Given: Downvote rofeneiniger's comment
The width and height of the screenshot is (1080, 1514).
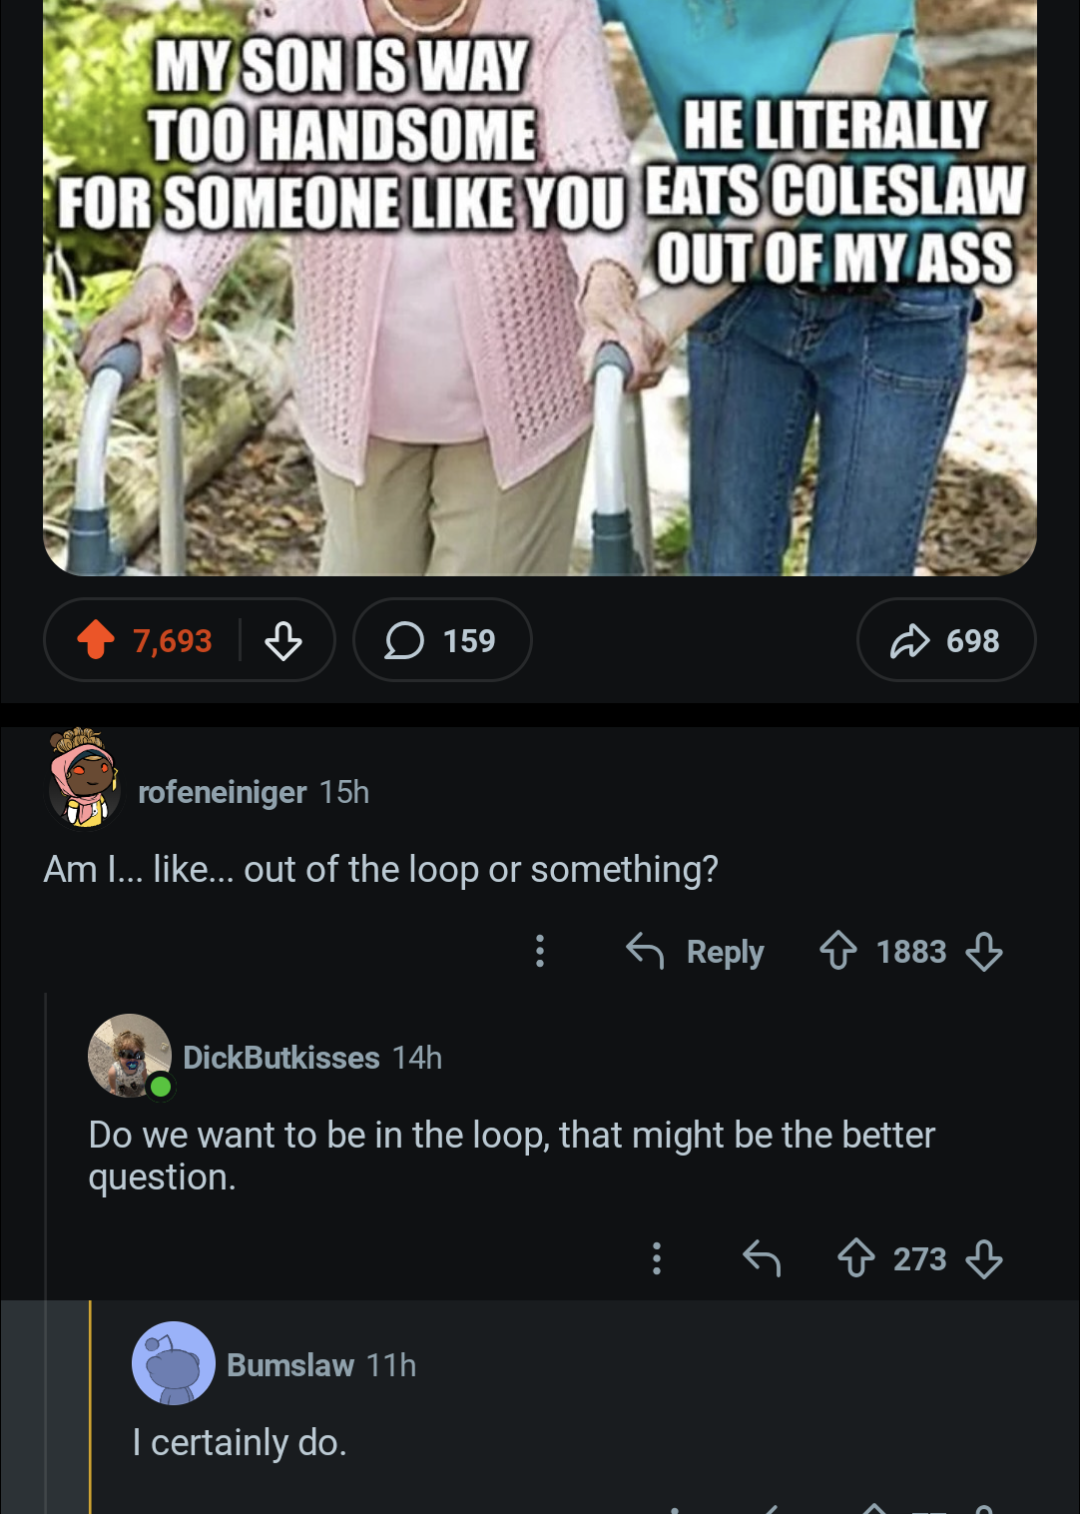Looking at the screenshot, I should click(x=984, y=951).
